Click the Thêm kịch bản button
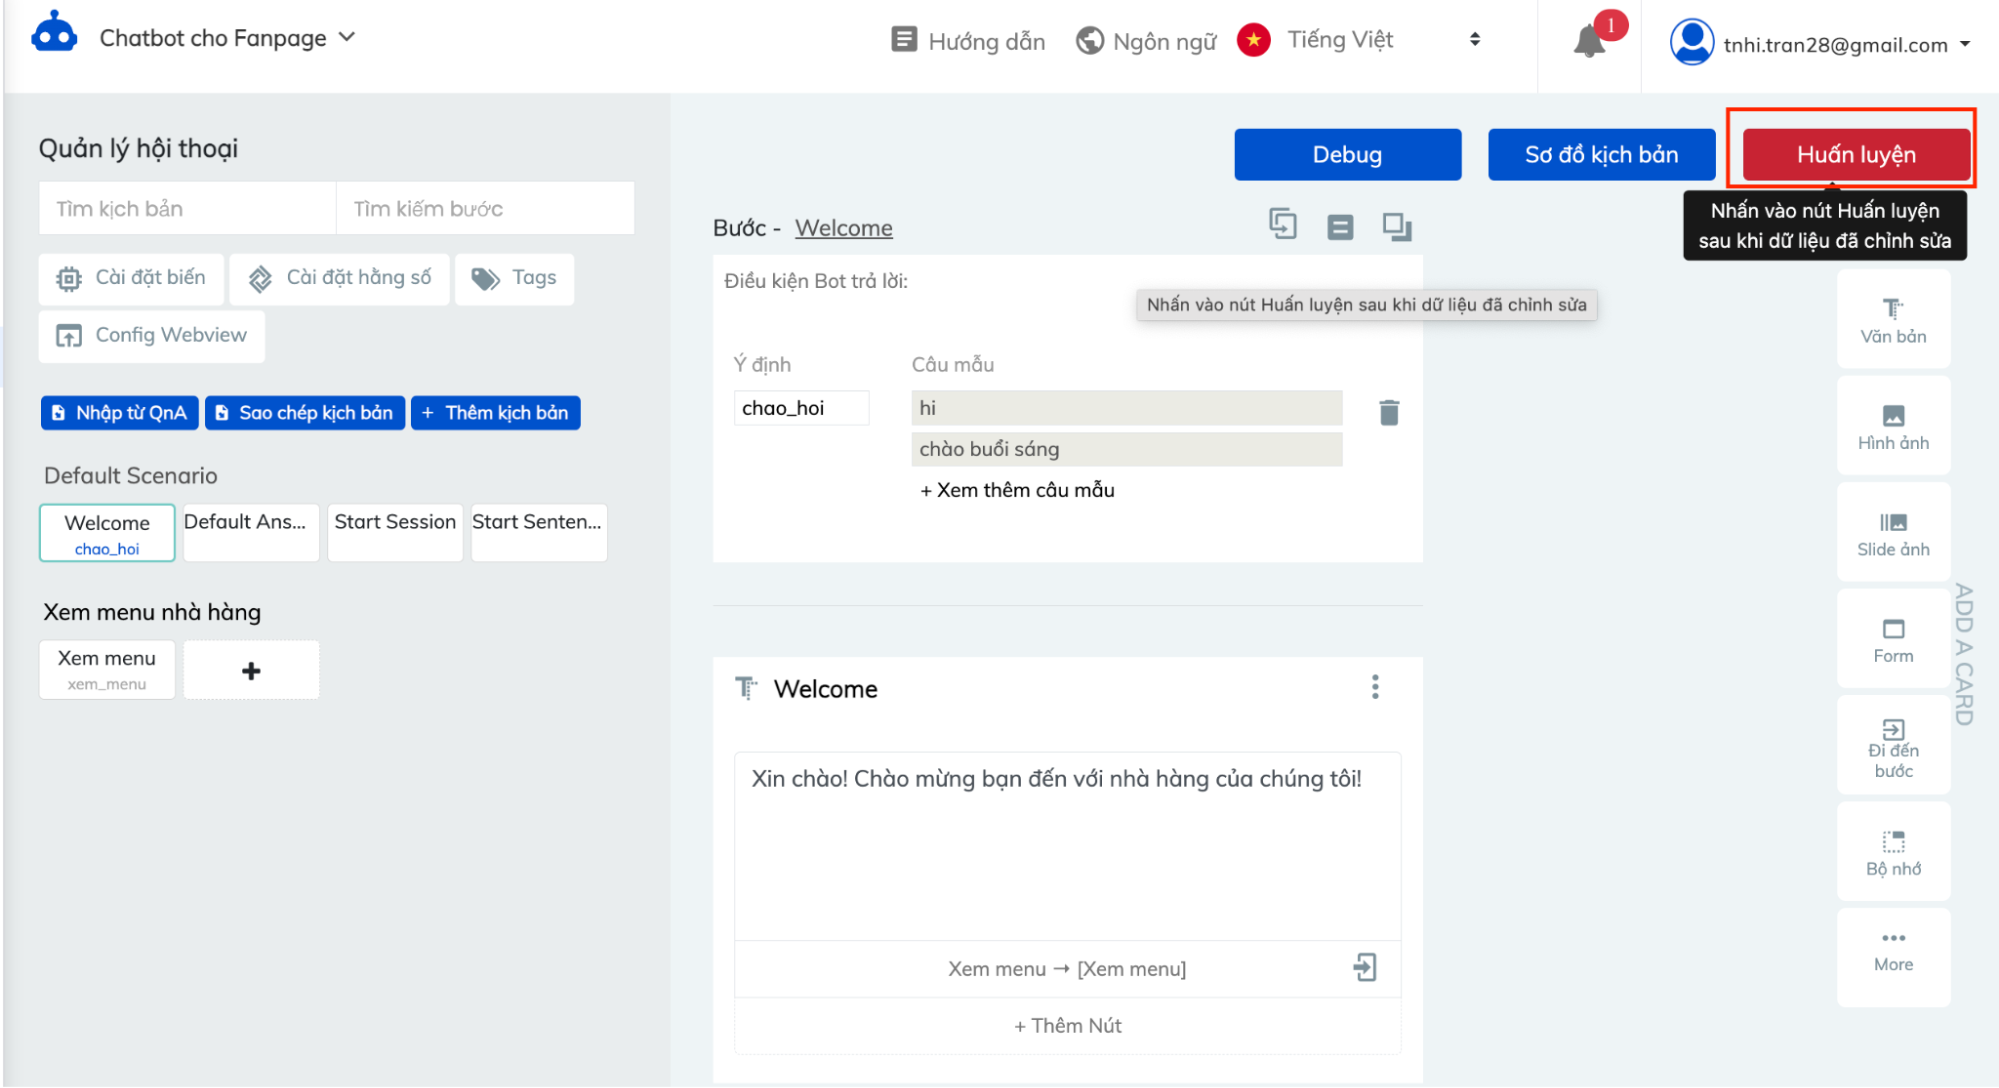 coord(496,412)
